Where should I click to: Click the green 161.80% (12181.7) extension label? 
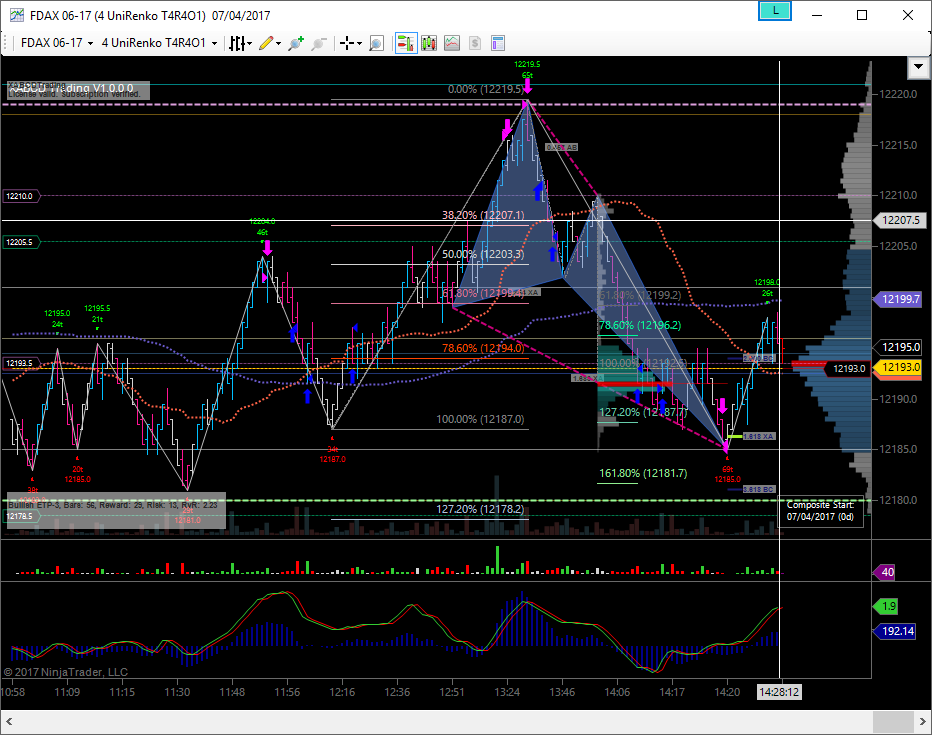click(x=643, y=474)
